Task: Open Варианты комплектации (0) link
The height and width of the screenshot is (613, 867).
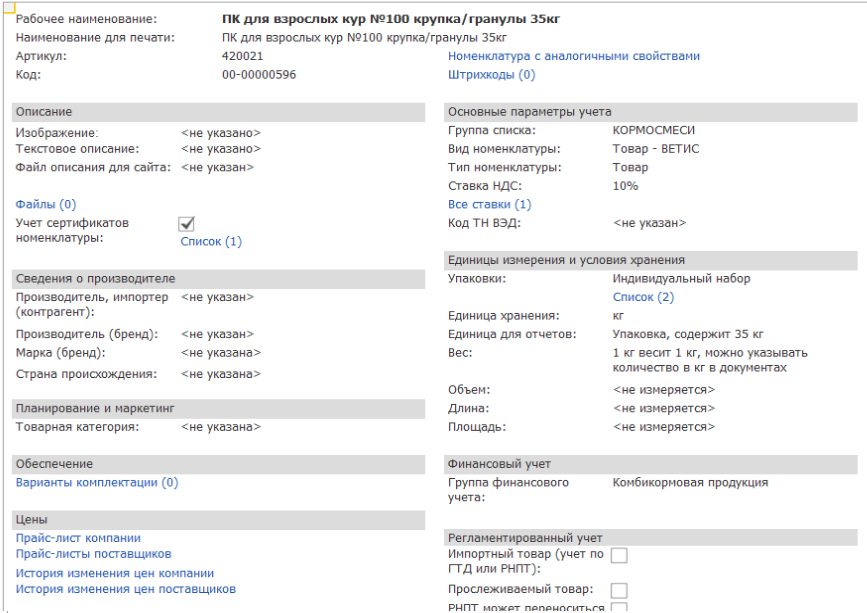Action: [x=97, y=482]
